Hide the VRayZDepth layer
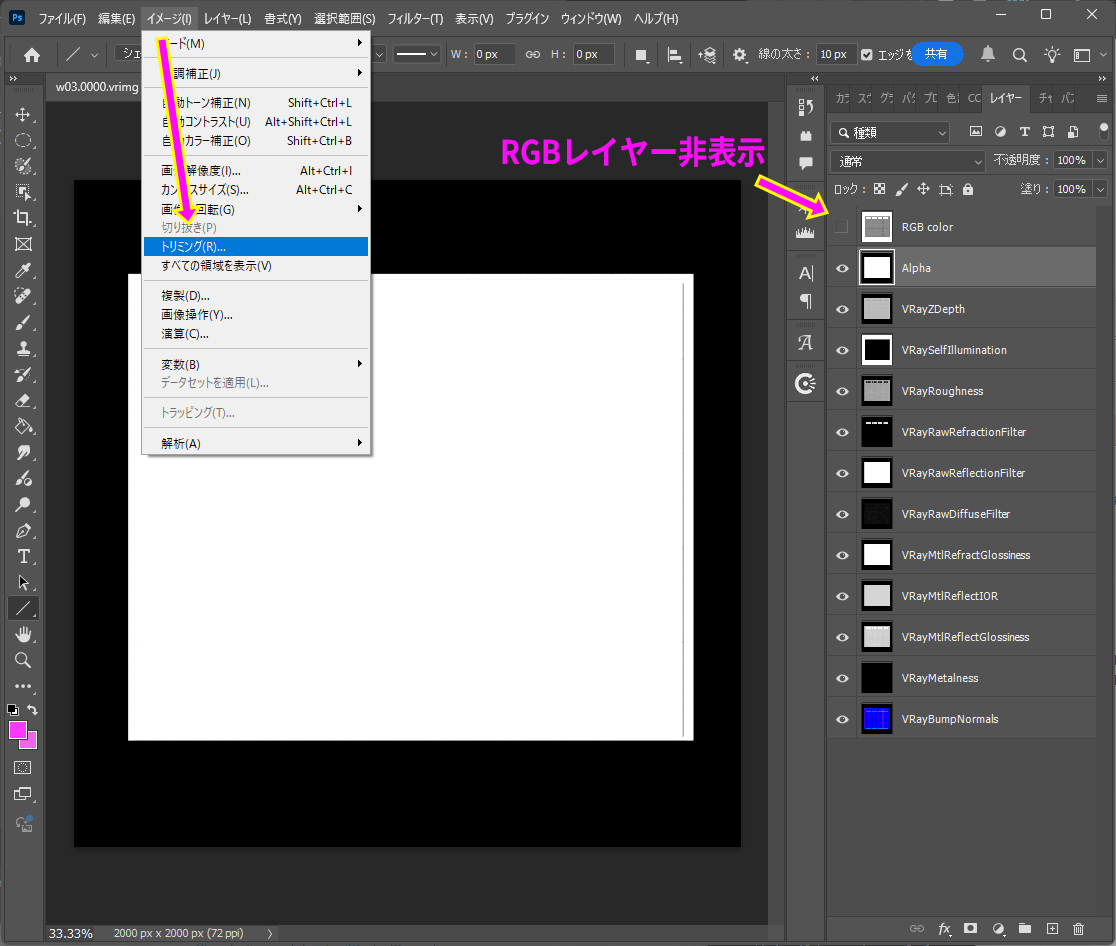Viewport: 1116px width, 946px height. click(x=841, y=309)
